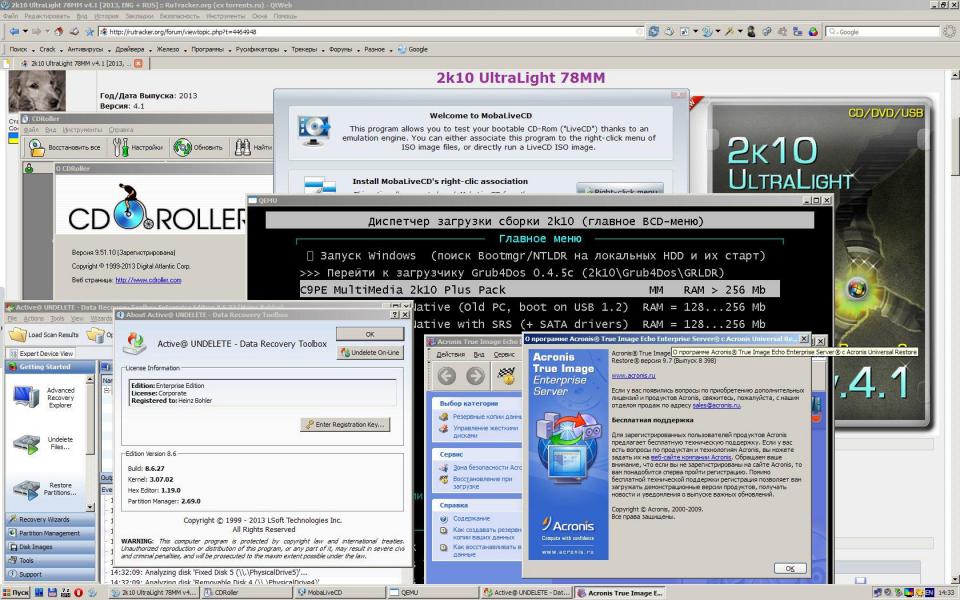Open the red Opera icon in quick launch
The height and width of the screenshot is (600, 960).
(x=78, y=592)
